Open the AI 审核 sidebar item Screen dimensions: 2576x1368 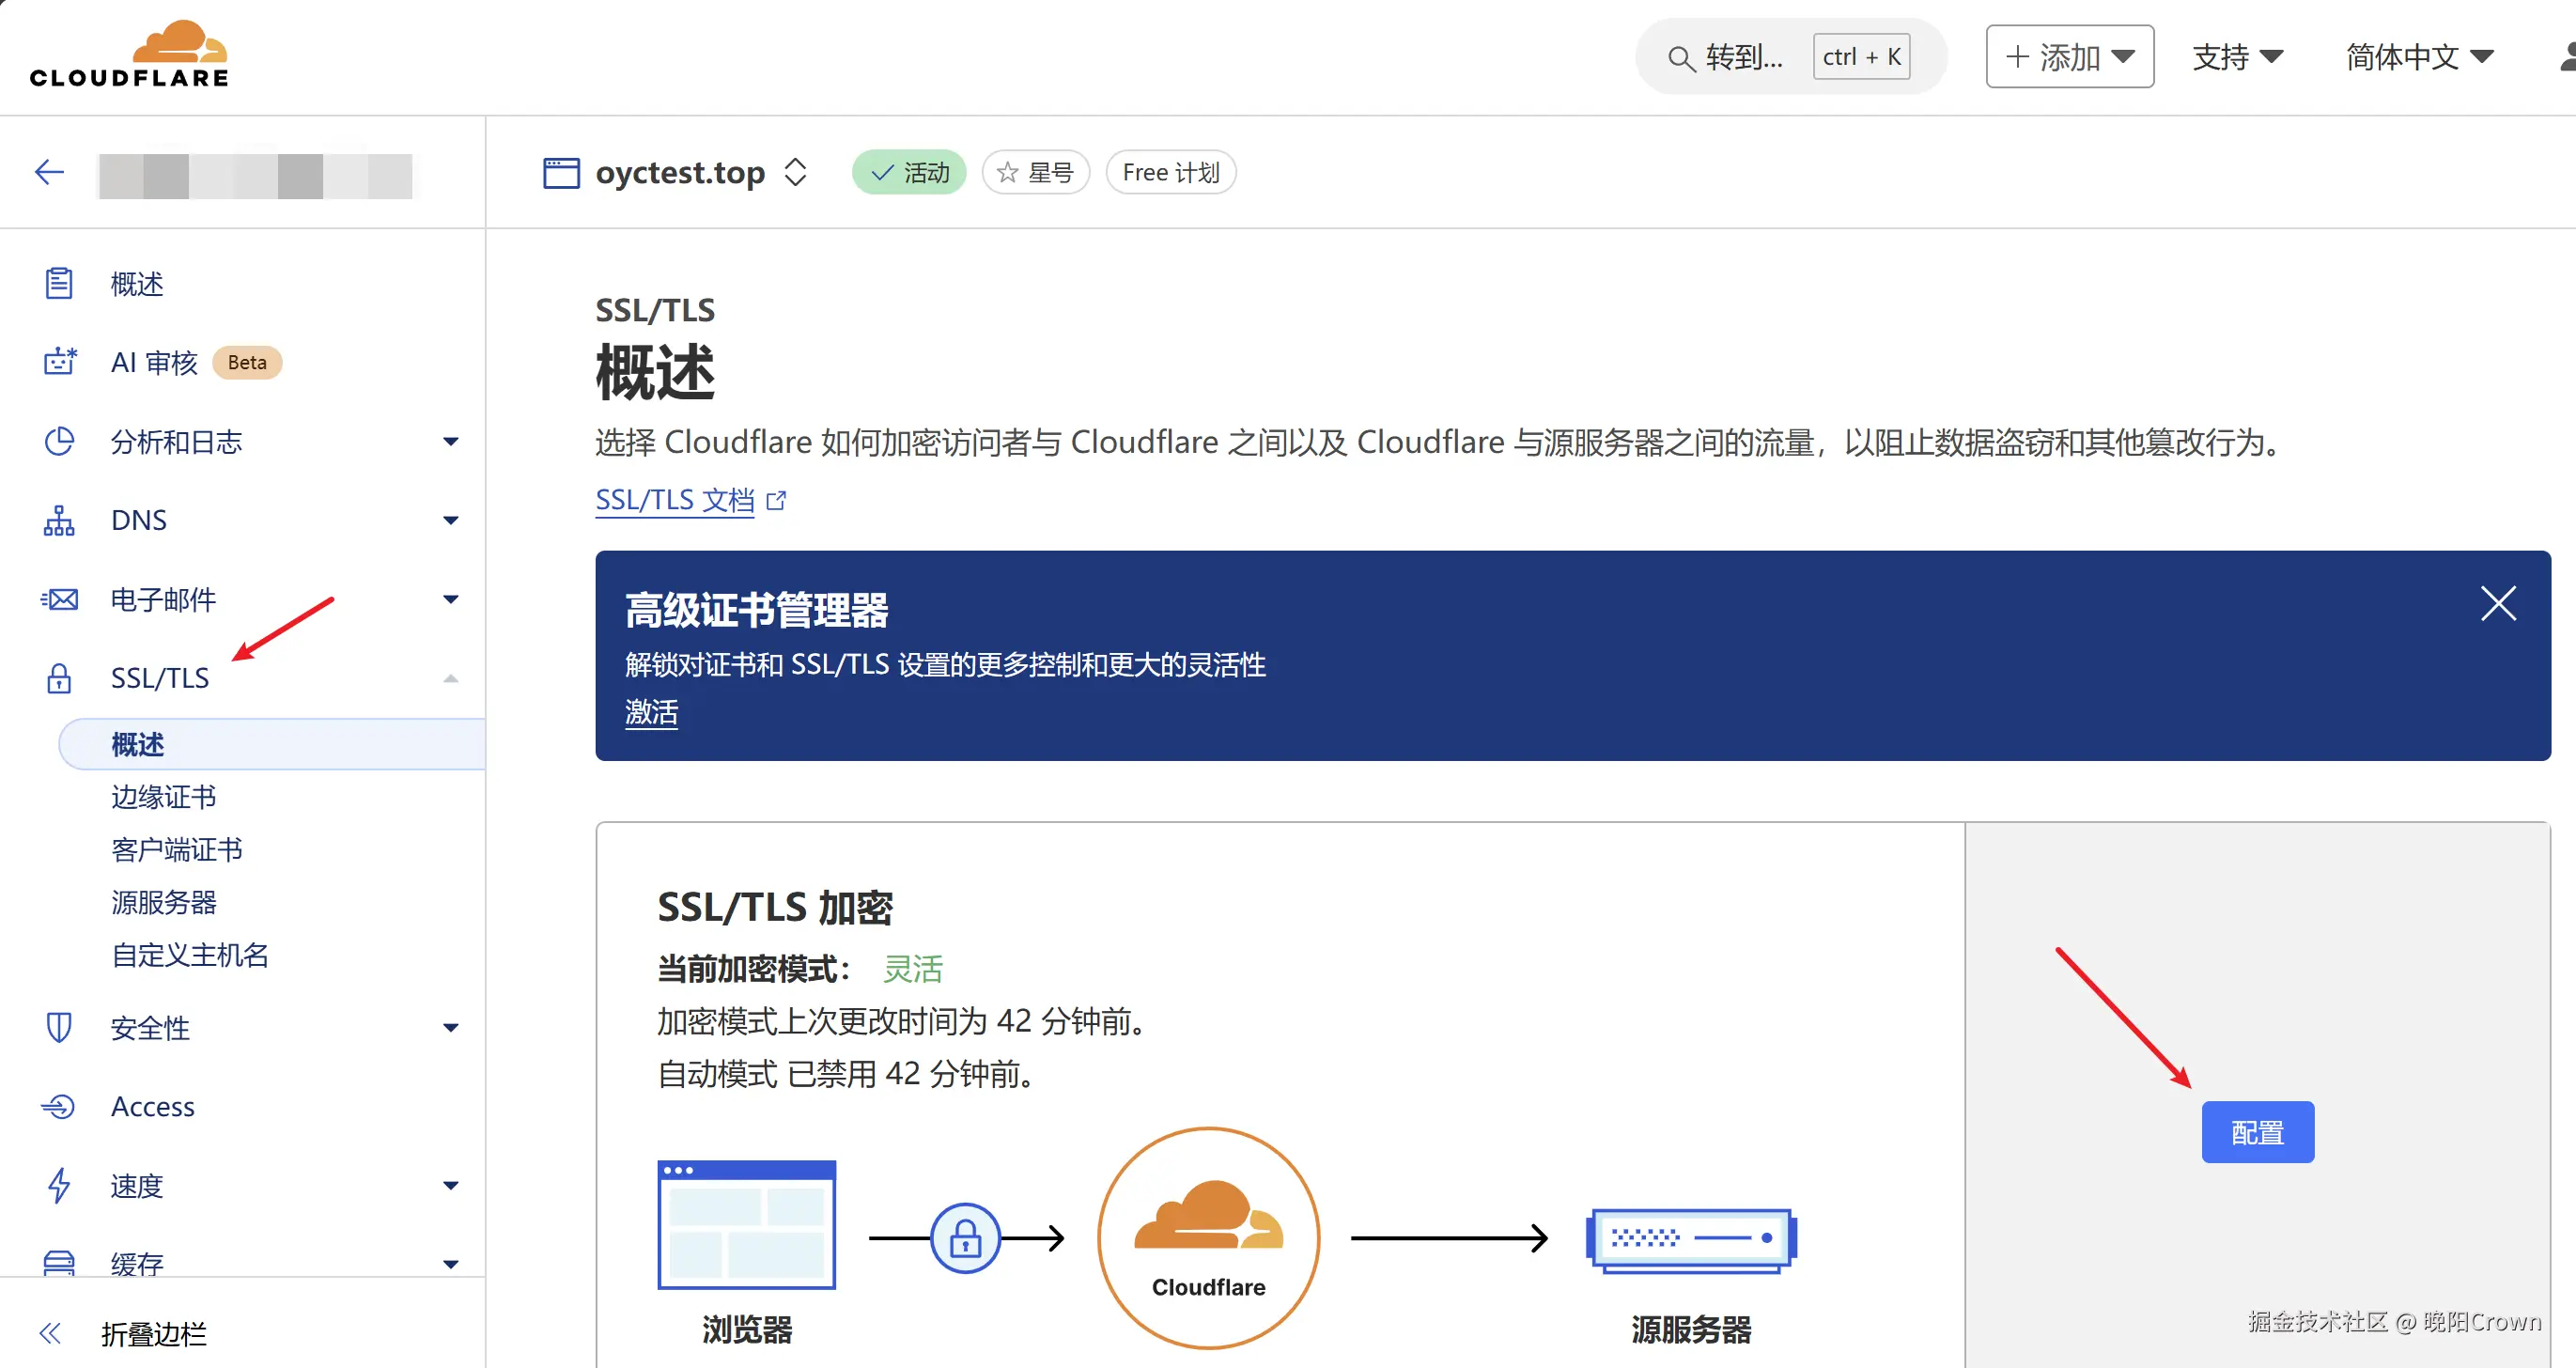pos(154,362)
